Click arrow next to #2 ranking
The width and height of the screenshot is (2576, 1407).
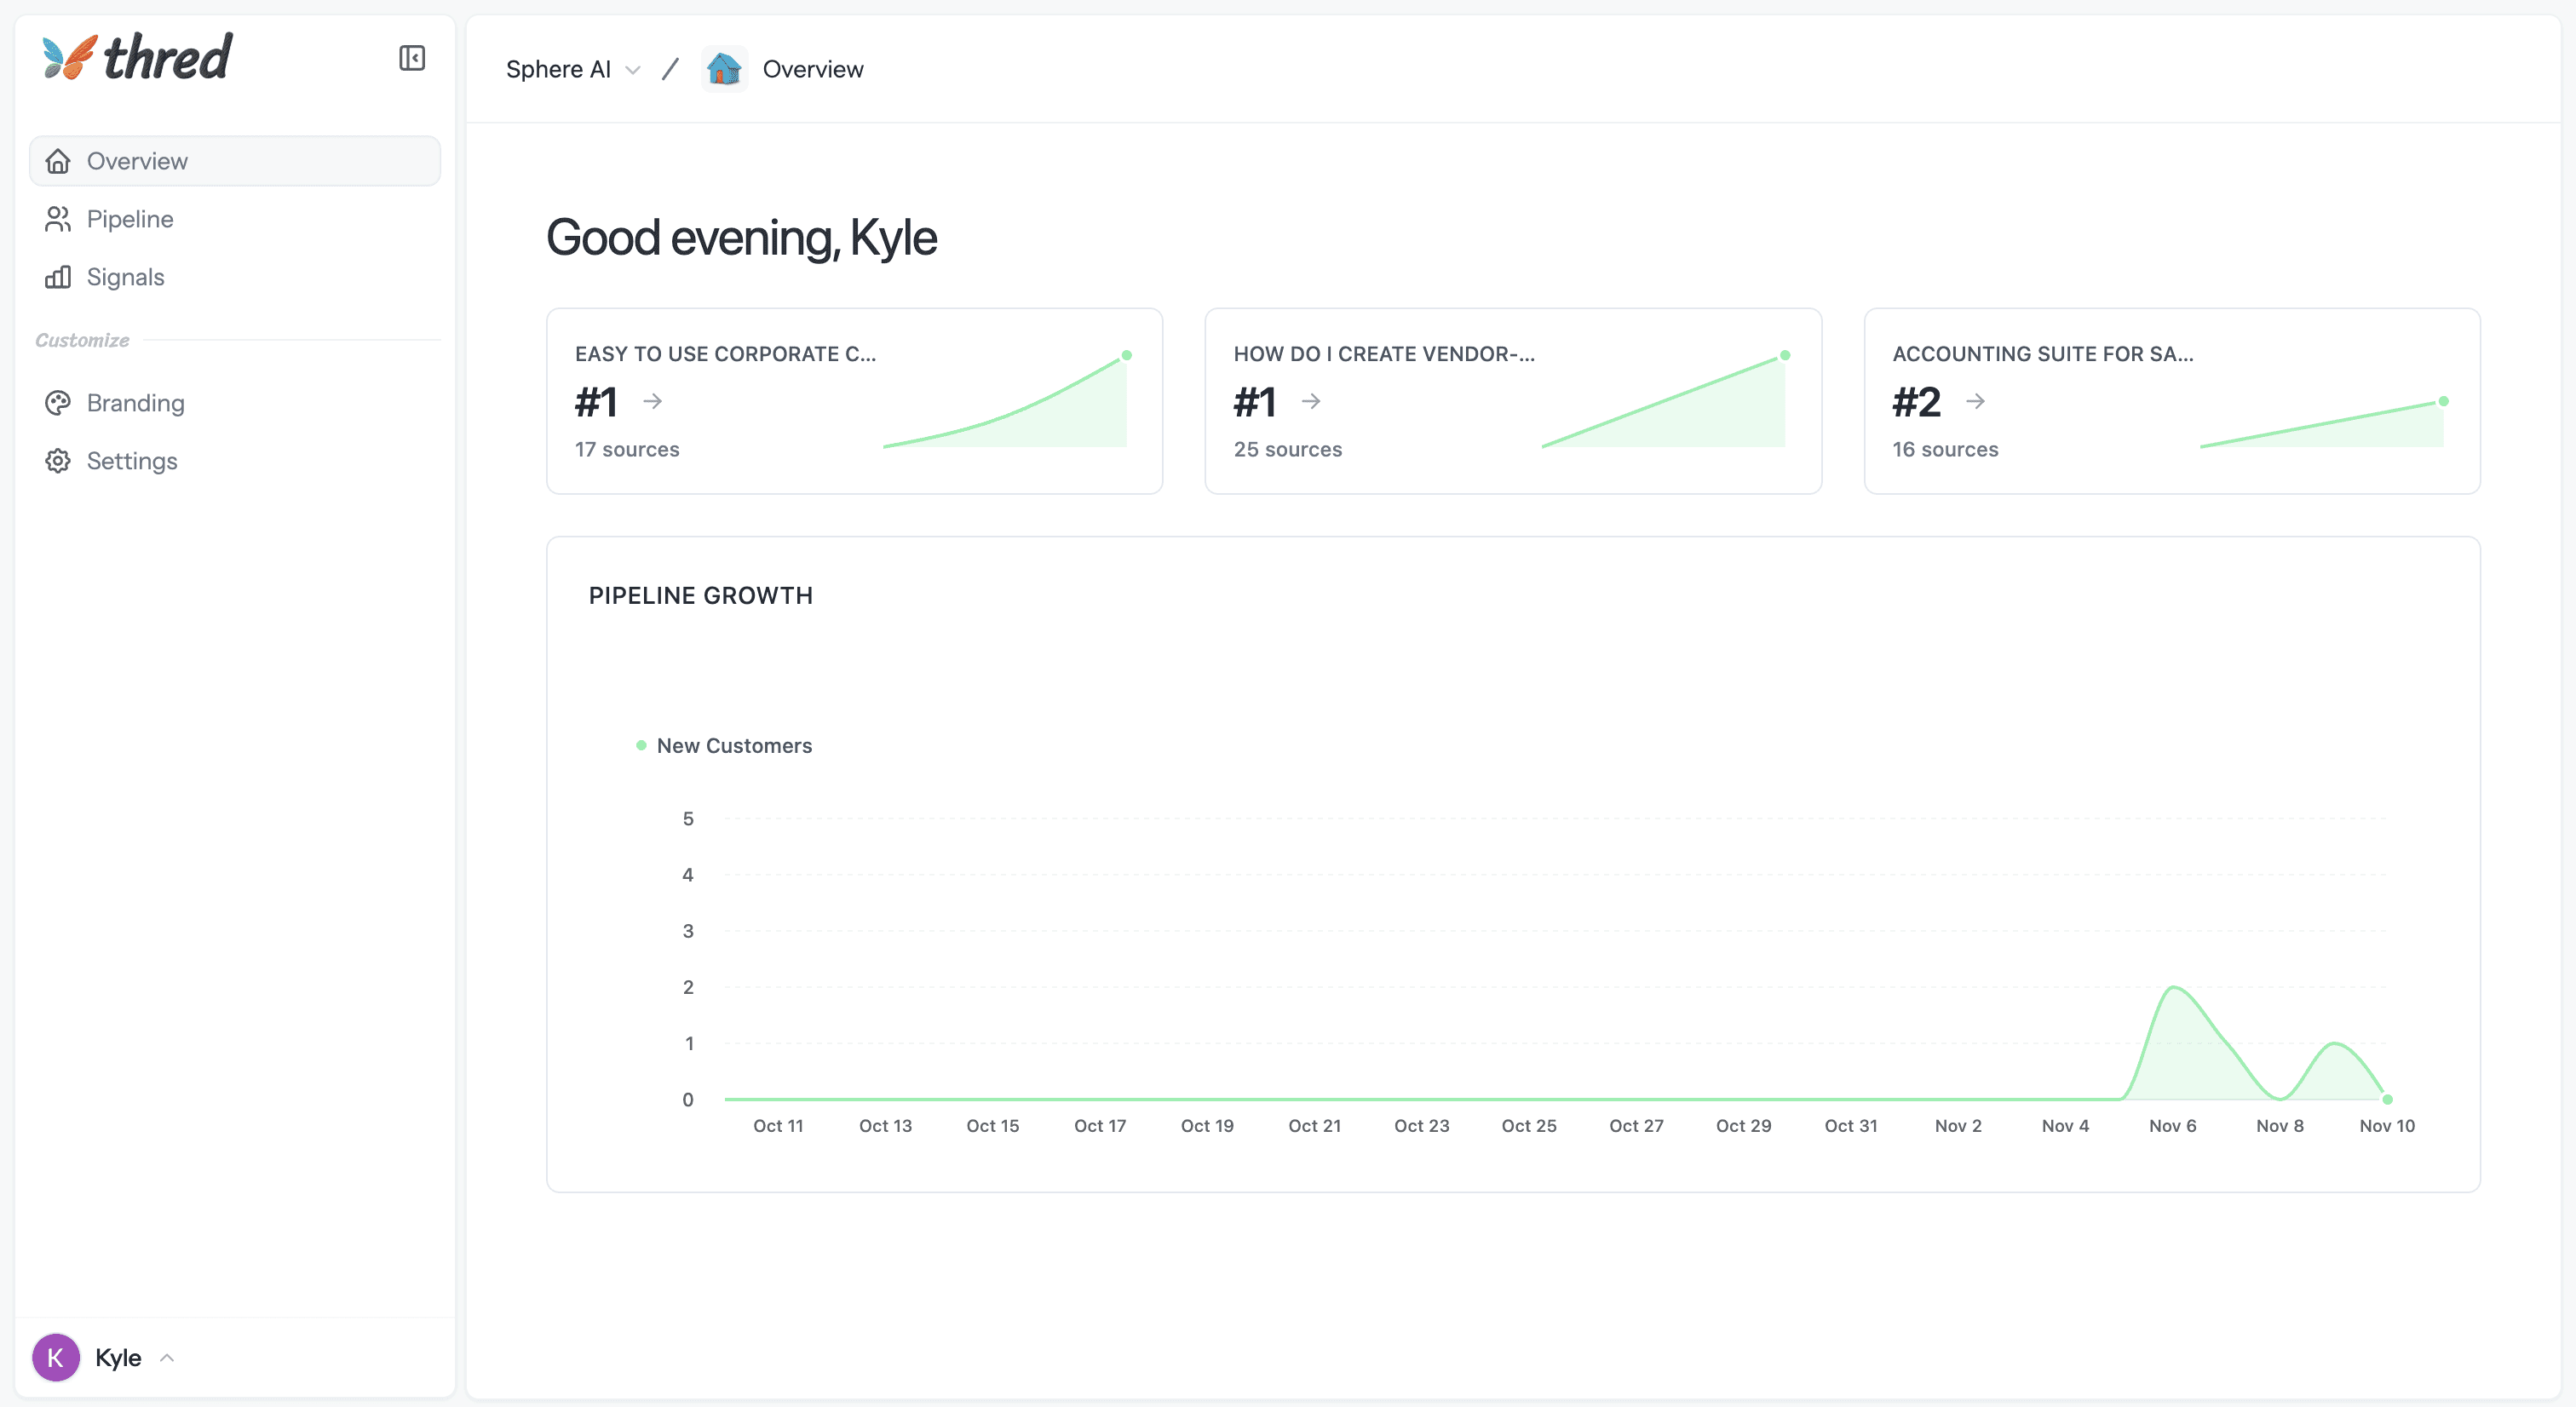coord(1975,402)
